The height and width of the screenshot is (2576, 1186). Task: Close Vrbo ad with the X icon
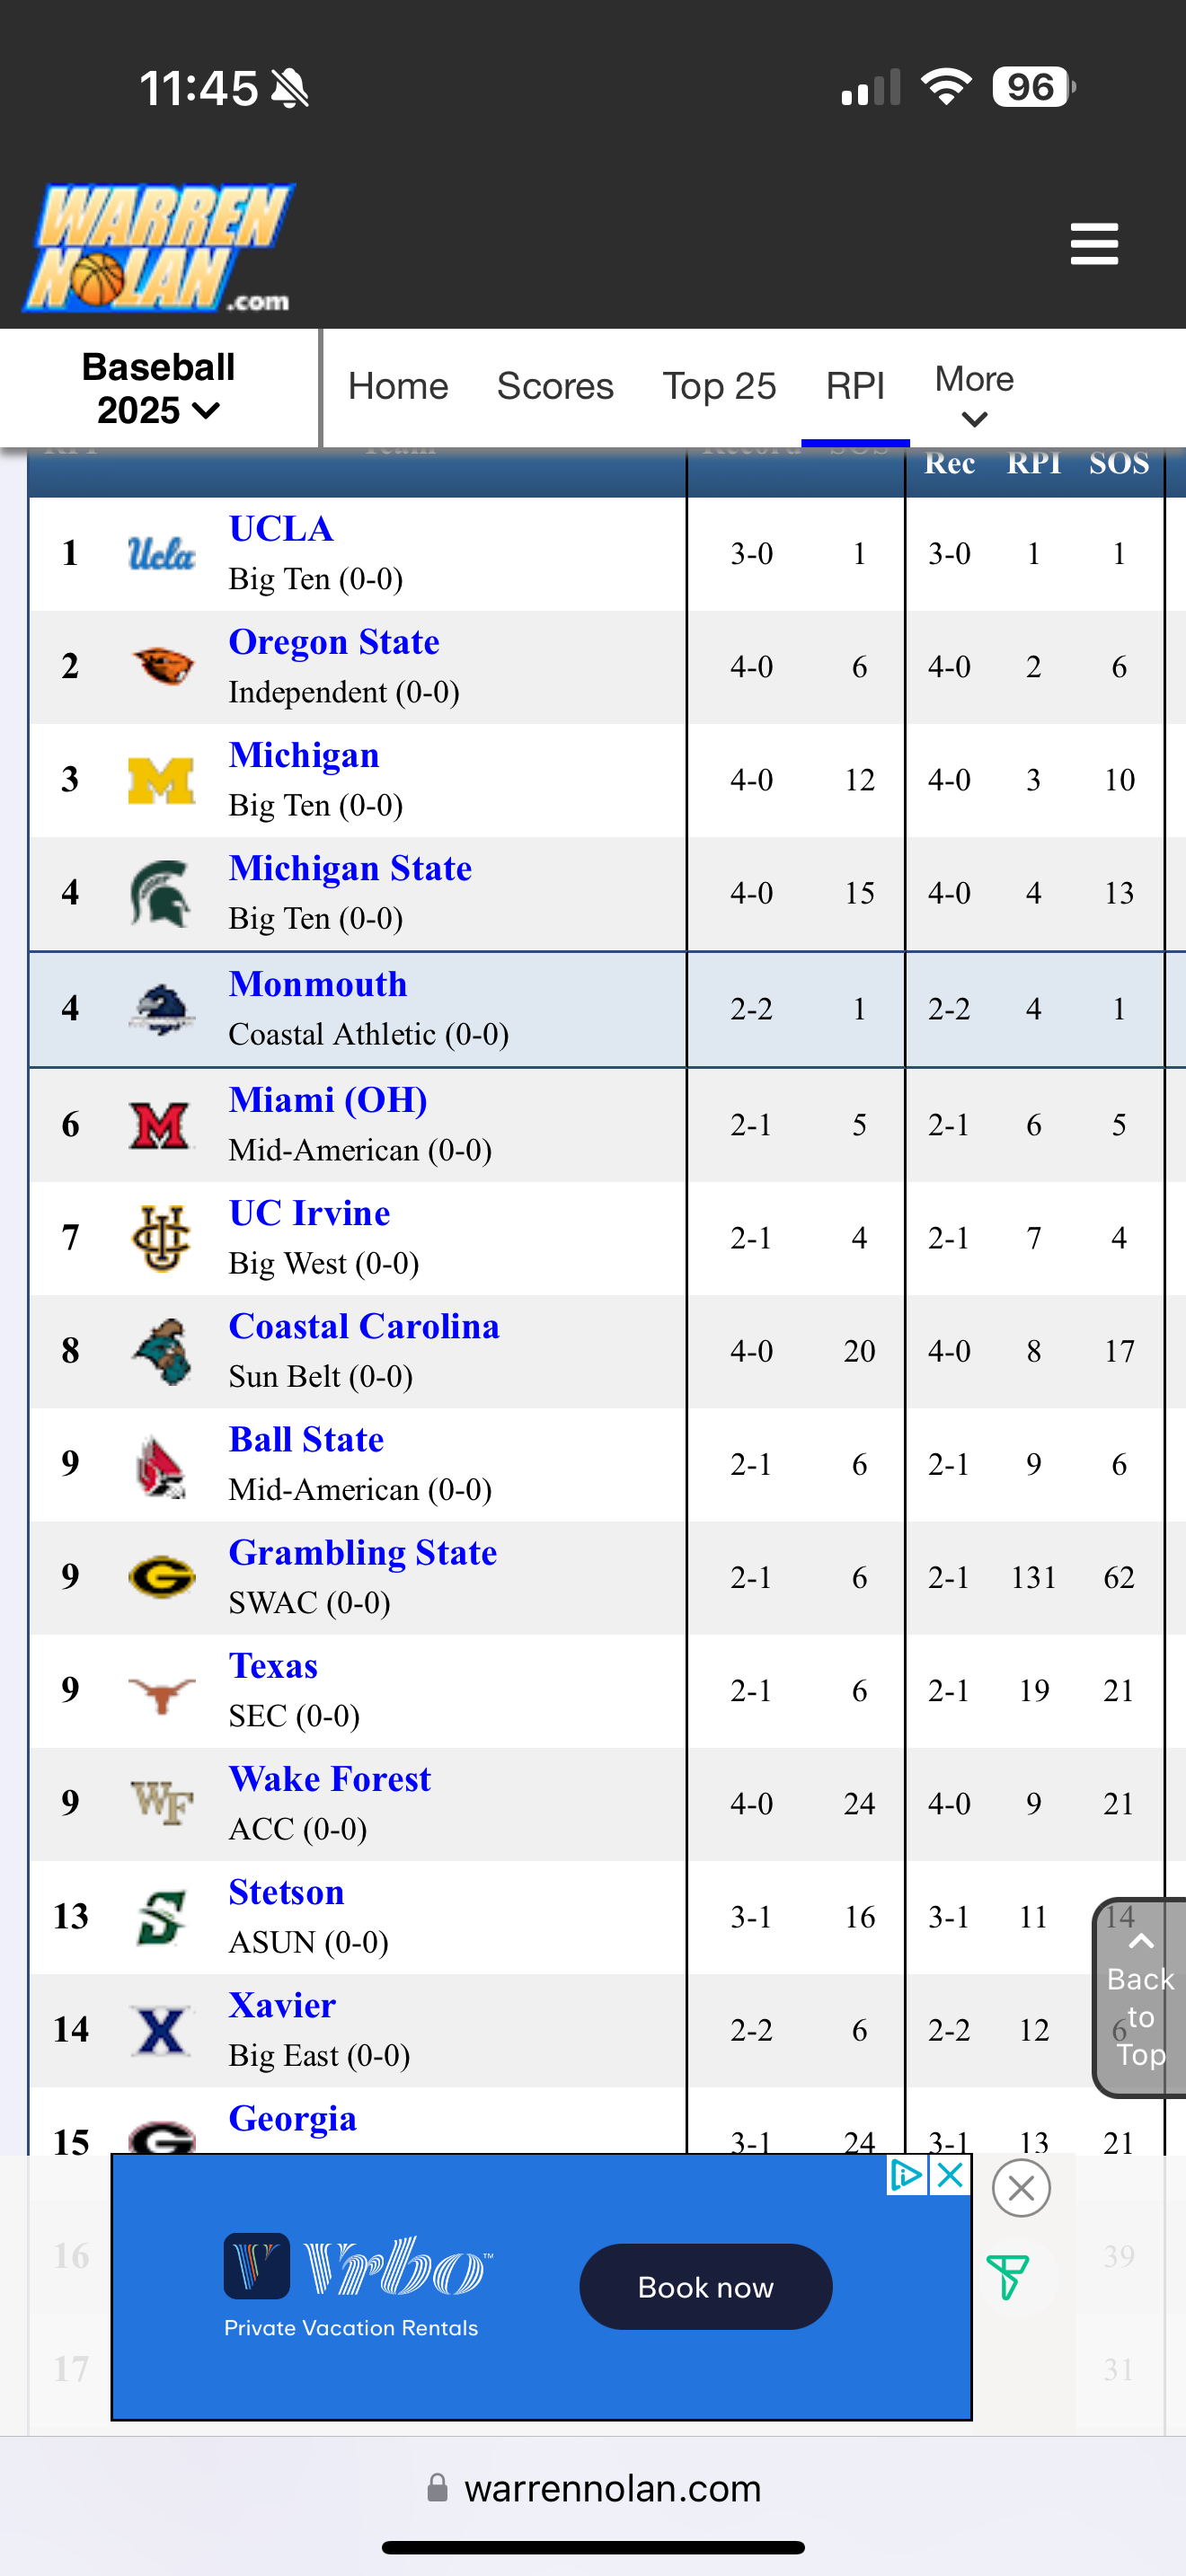coord(950,2174)
